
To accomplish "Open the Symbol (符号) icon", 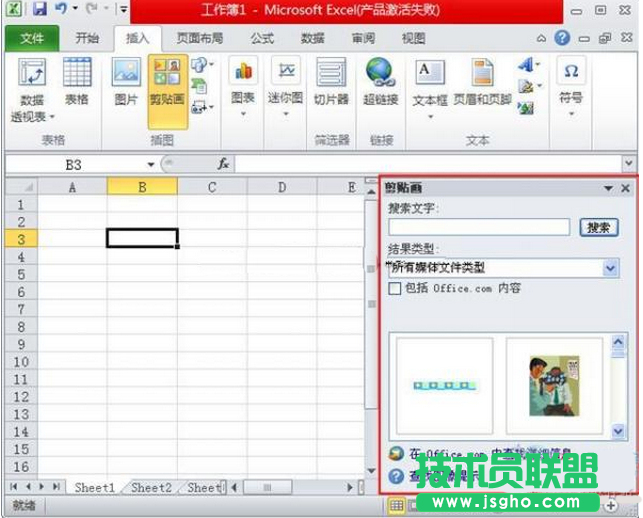I will click(x=571, y=71).
